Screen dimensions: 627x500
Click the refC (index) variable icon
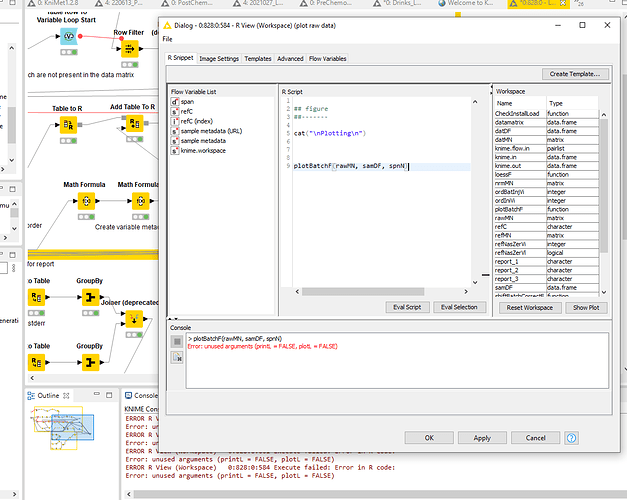pos(175,121)
